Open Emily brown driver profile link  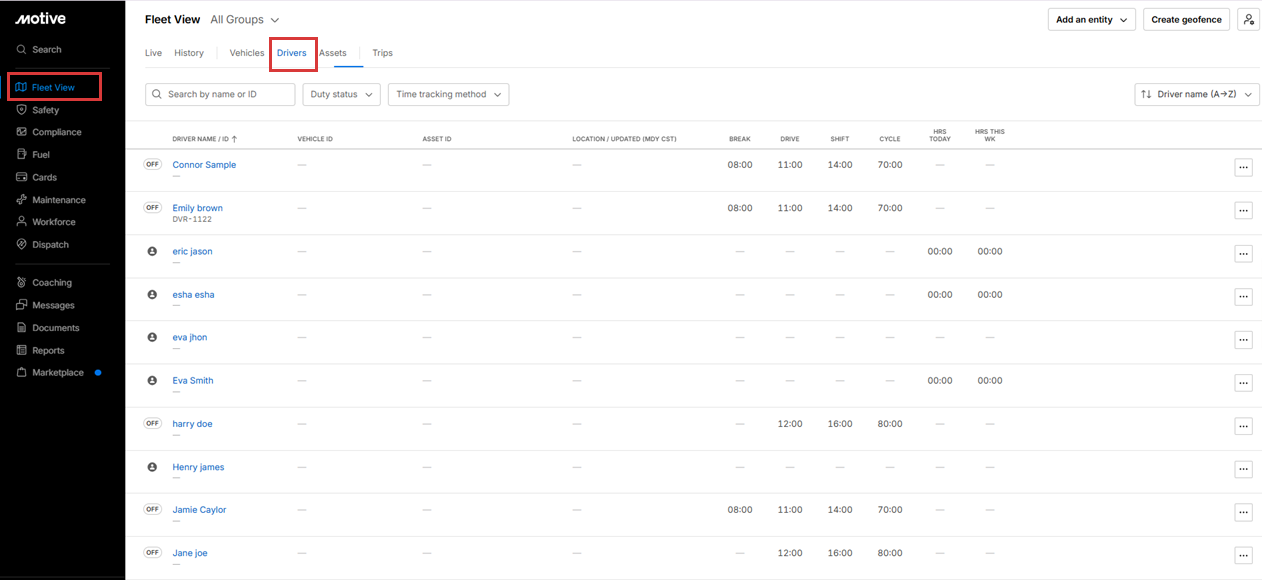pos(197,208)
